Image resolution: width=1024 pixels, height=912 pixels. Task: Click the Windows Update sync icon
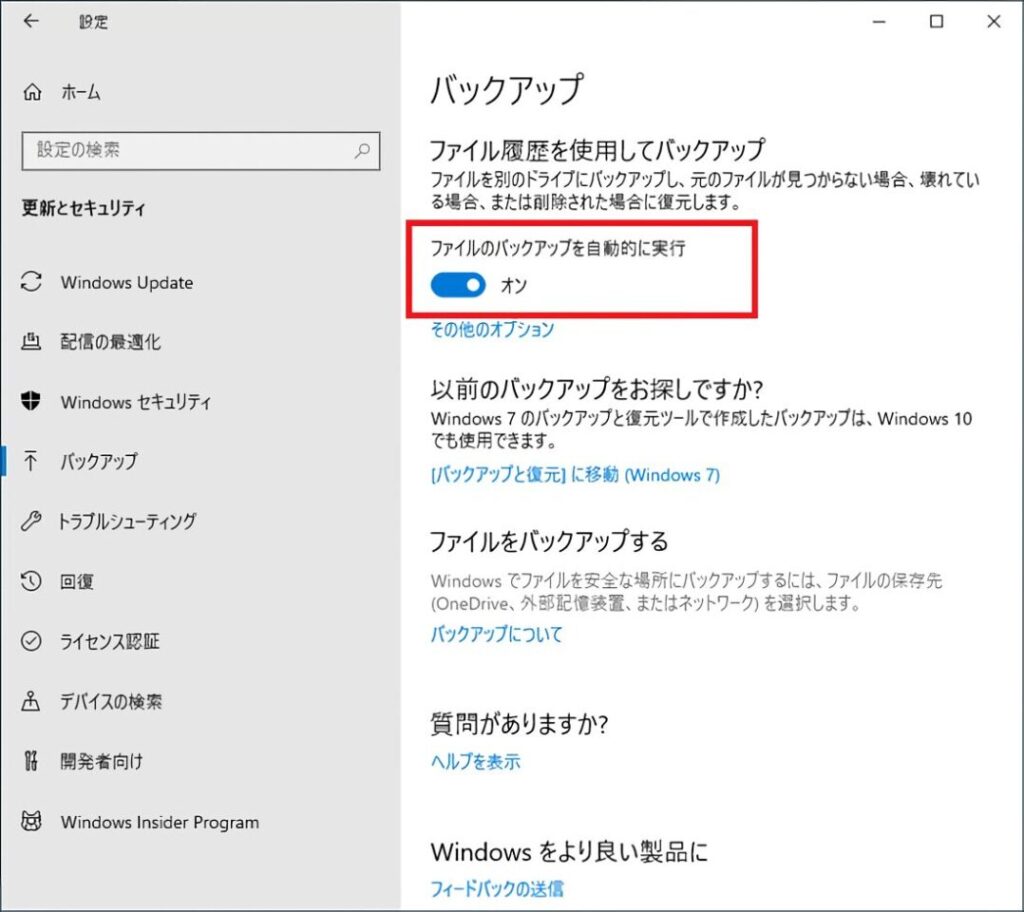point(32,282)
